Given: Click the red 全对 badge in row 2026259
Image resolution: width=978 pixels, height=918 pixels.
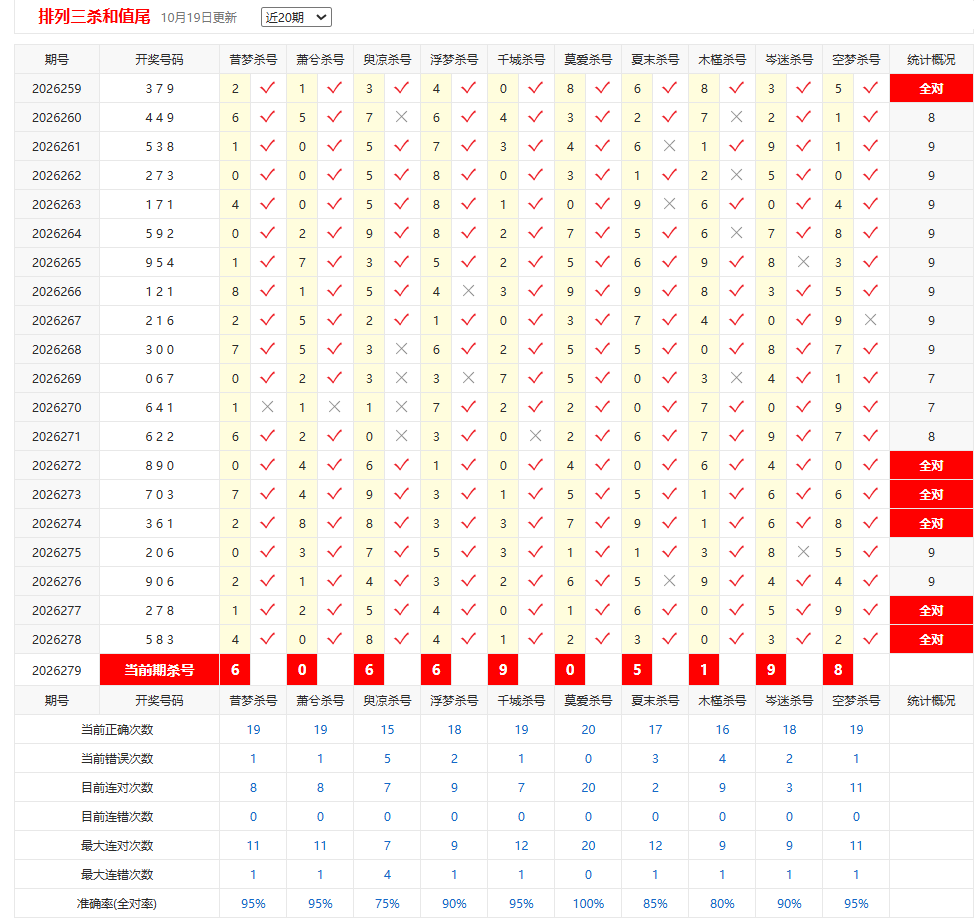Looking at the screenshot, I should [931, 89].
